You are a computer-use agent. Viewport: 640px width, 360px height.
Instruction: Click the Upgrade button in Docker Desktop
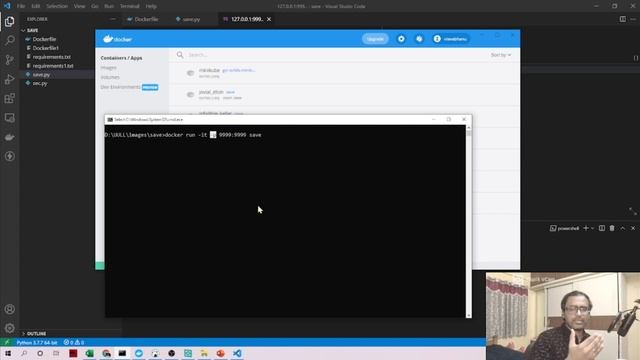(x=375, y=39)
